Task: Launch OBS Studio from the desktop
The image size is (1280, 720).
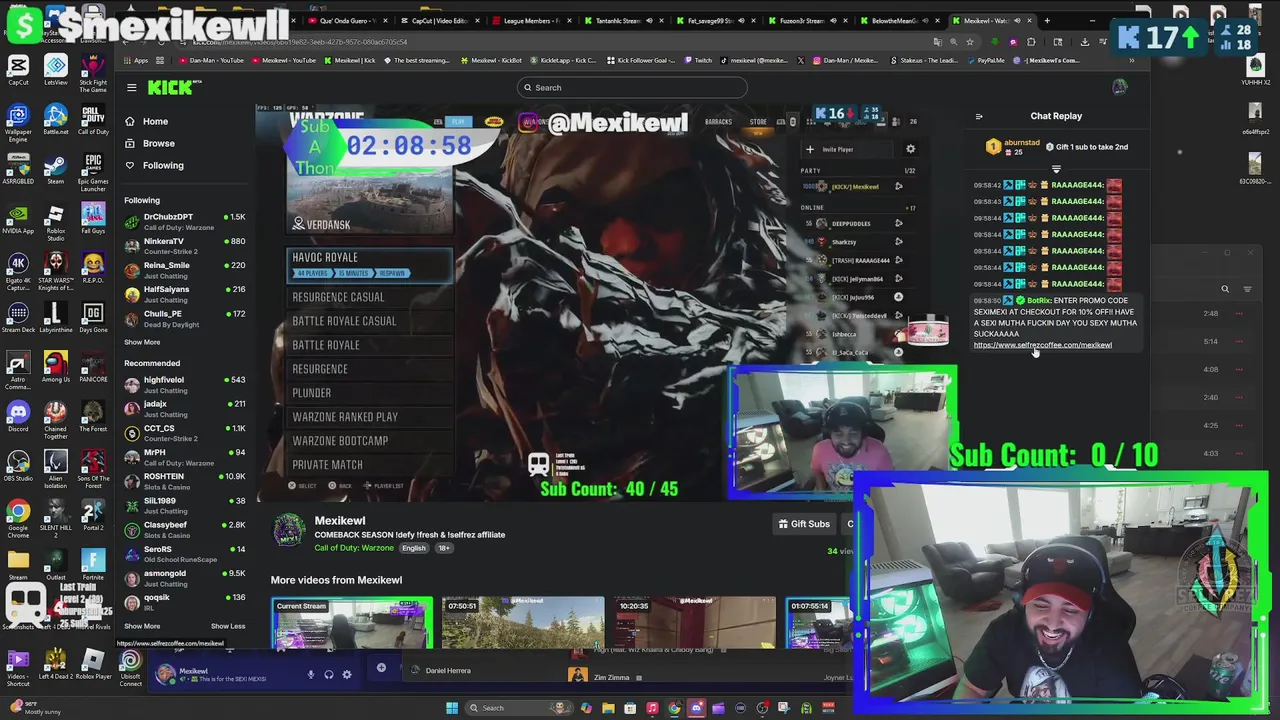Action: coord(18,465)
